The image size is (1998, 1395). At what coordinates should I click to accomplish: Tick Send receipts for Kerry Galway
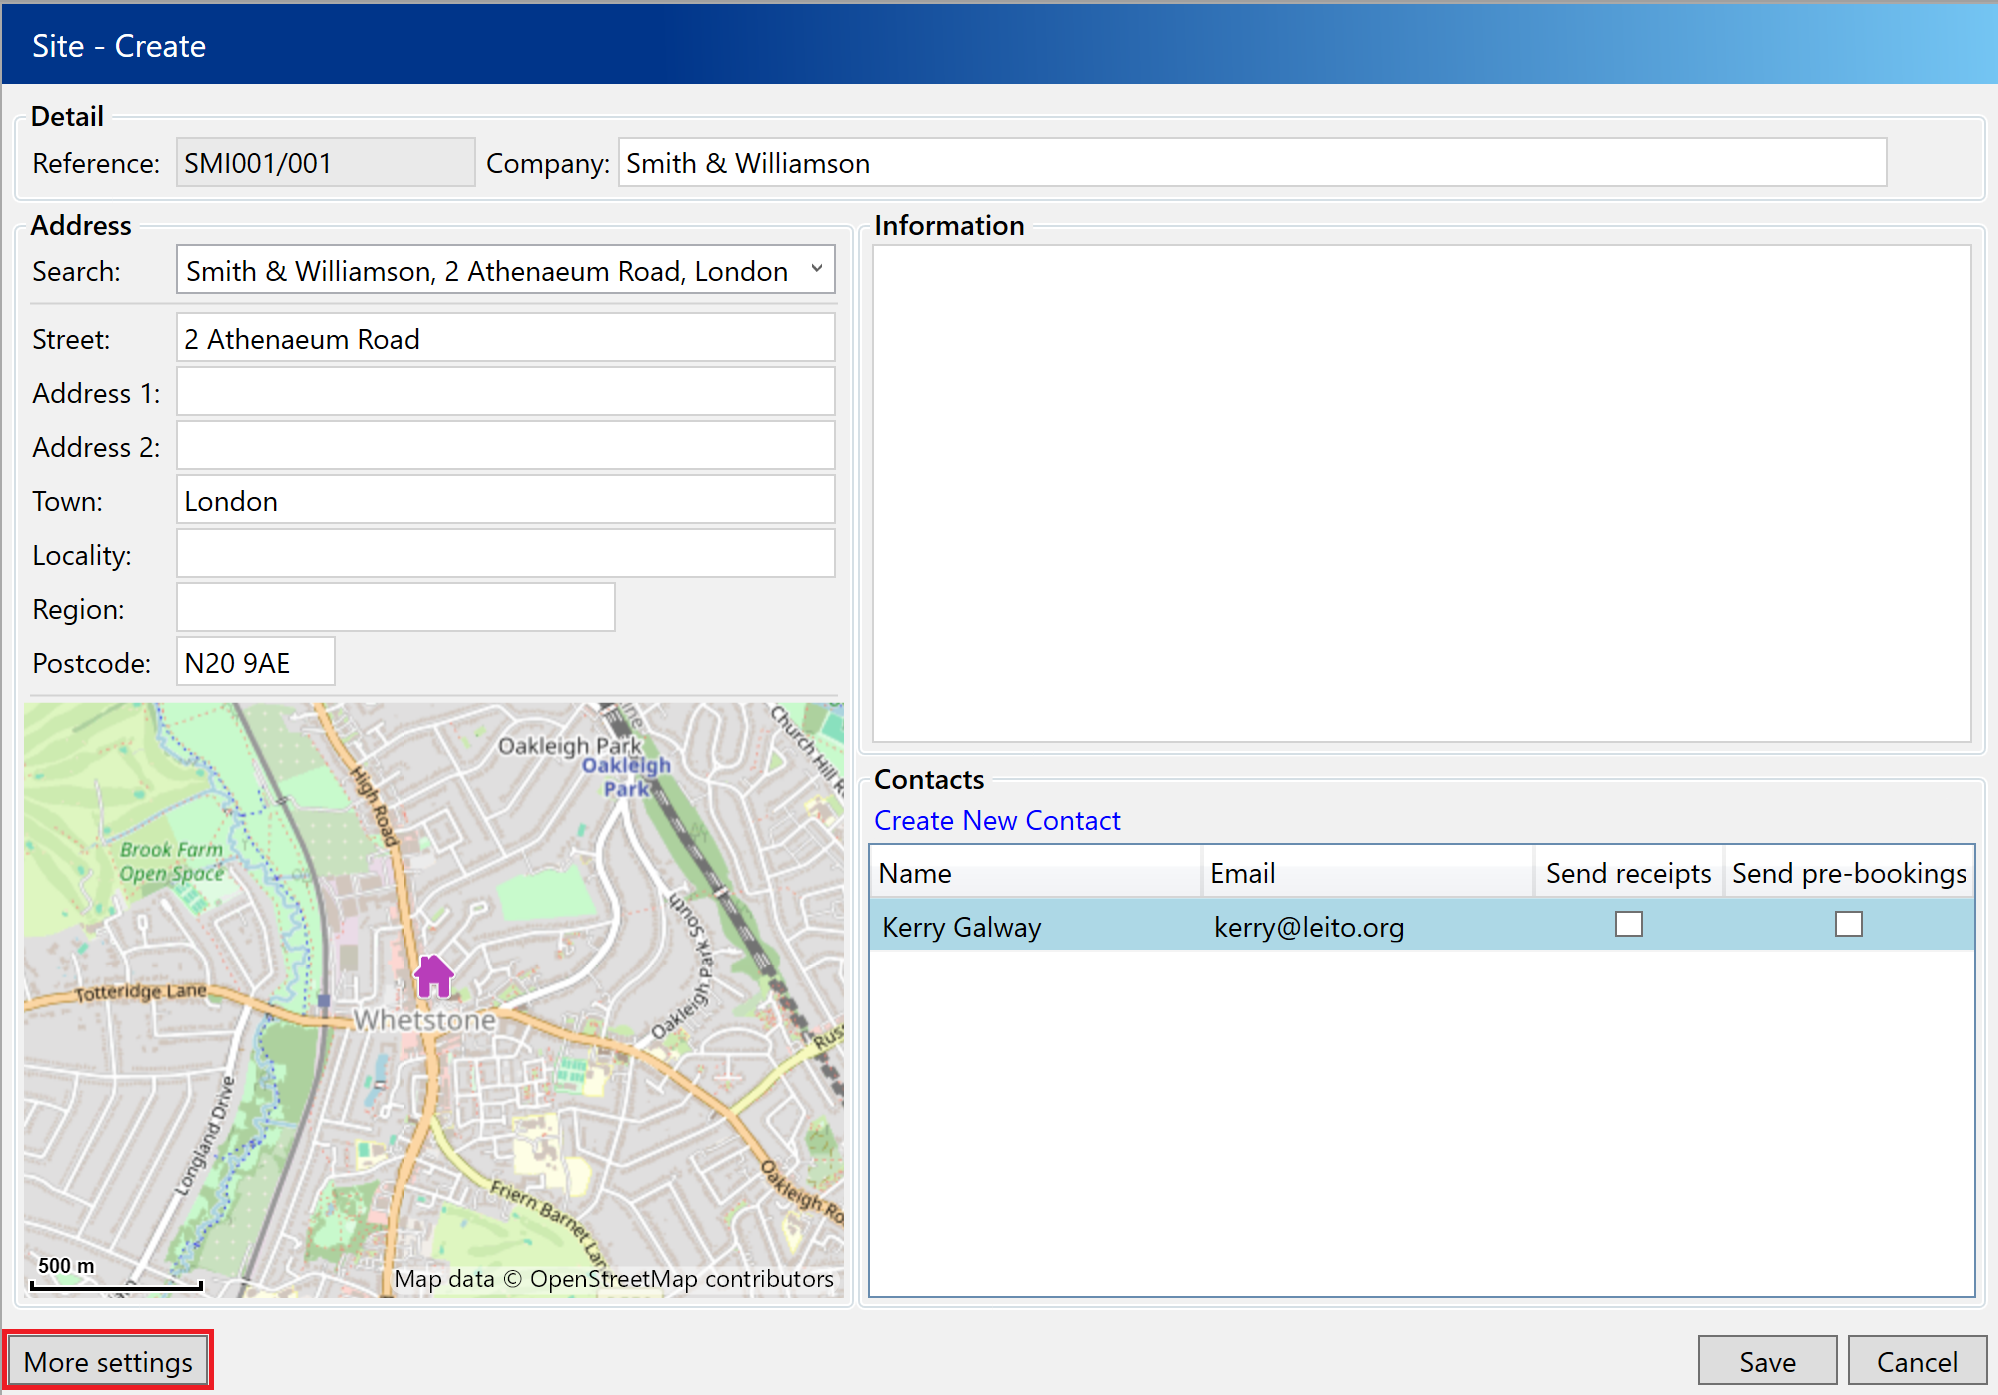1628,925
